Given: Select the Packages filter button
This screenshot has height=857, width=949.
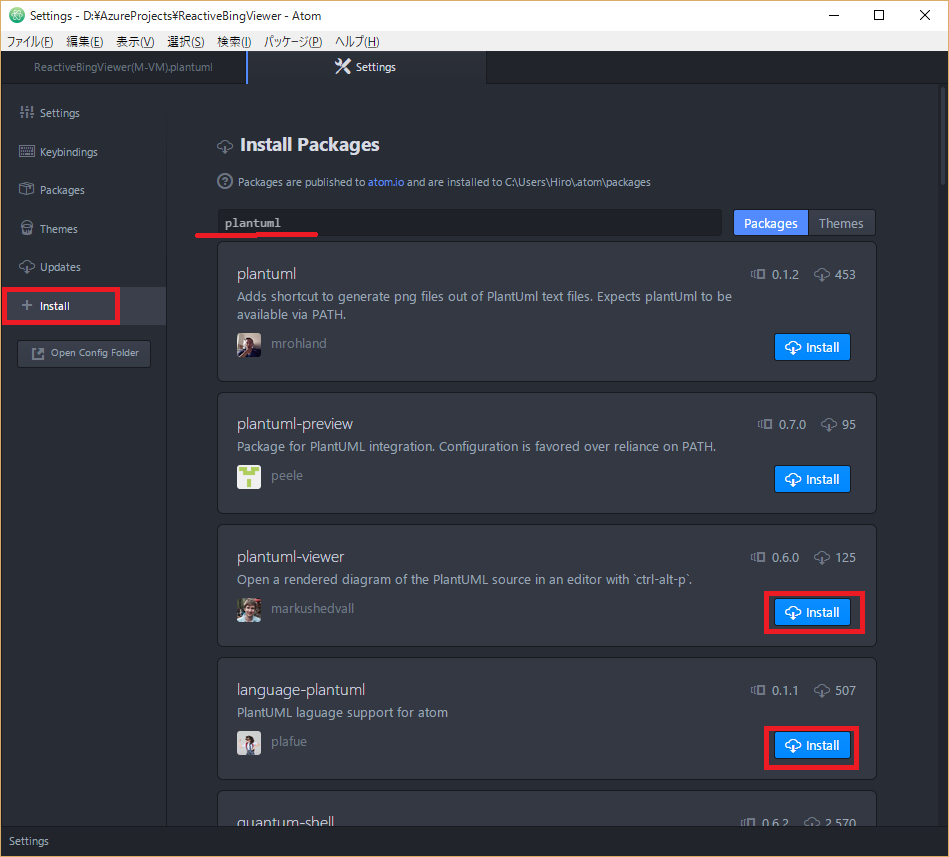Looking at the screenshot, I should tap(770, 223).
